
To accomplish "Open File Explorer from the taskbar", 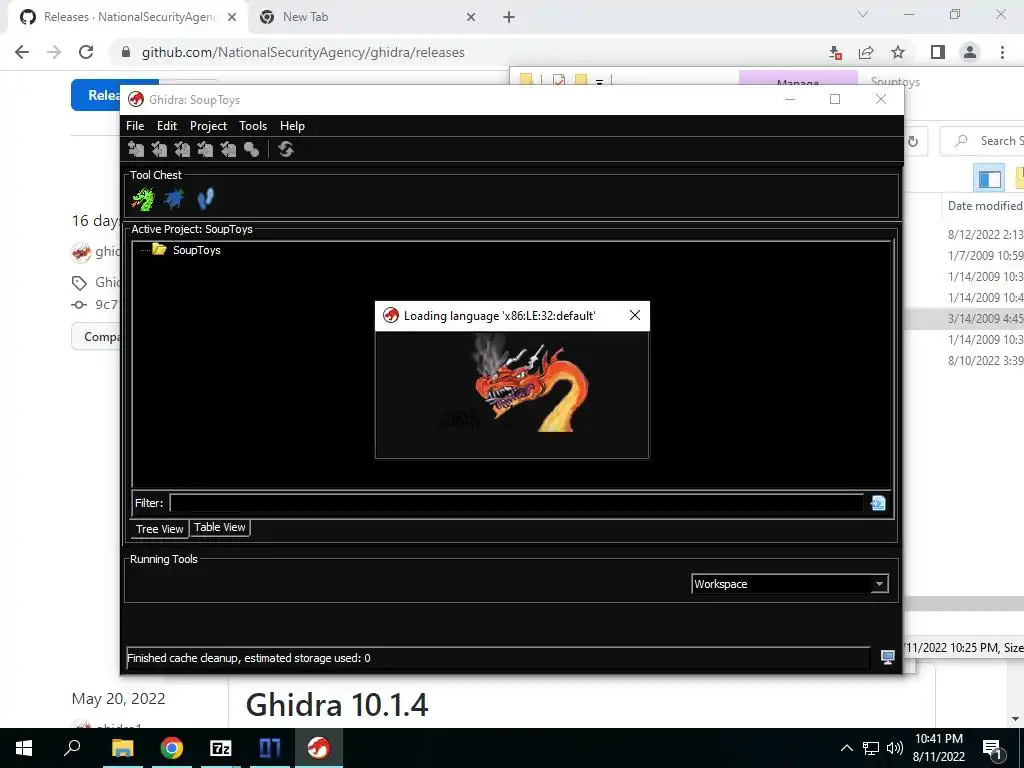I will (122, 748).
